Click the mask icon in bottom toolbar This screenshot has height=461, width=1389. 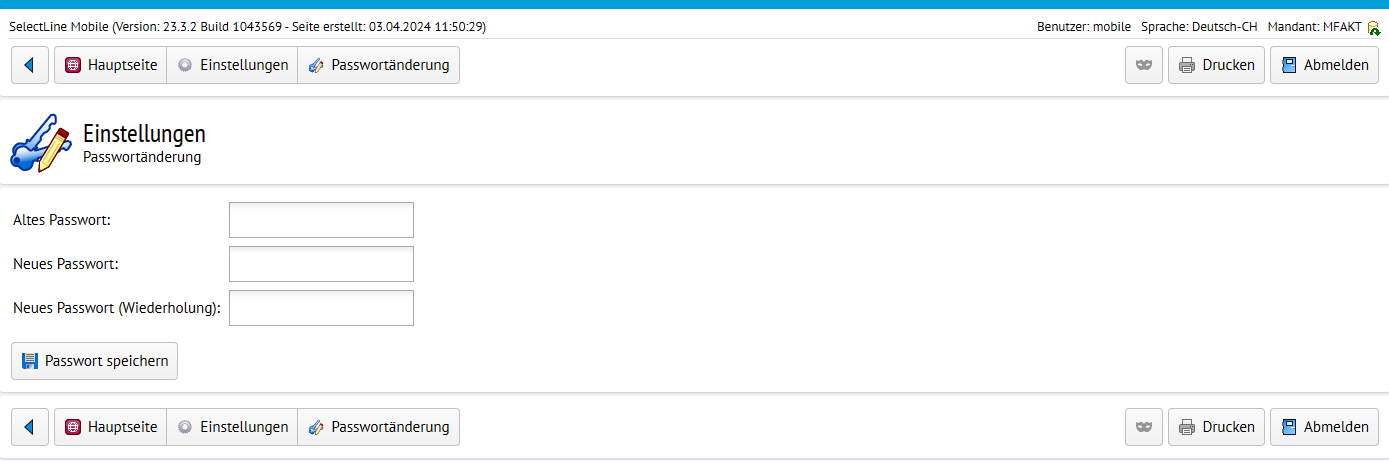pyautogui.click(x=1144, y=427)
